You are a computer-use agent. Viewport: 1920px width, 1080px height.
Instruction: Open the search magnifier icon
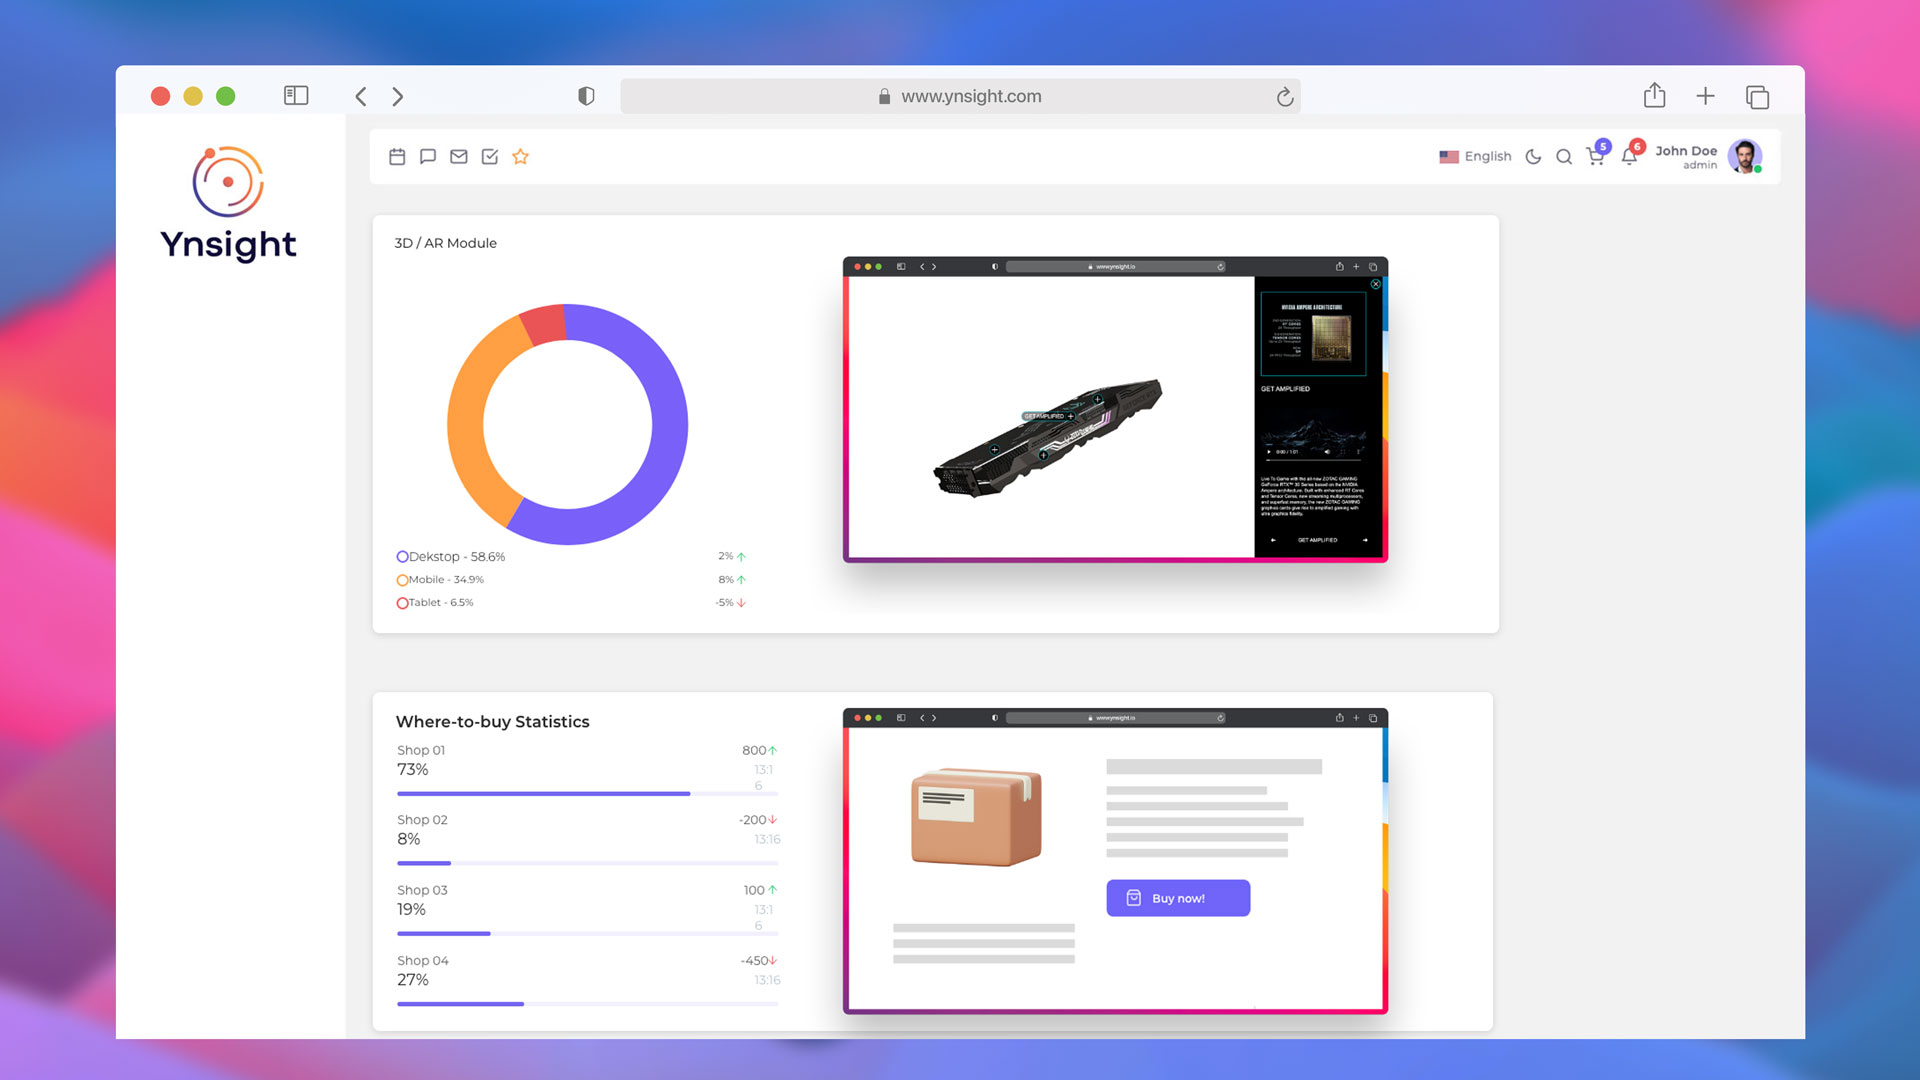click(1564, 156)
